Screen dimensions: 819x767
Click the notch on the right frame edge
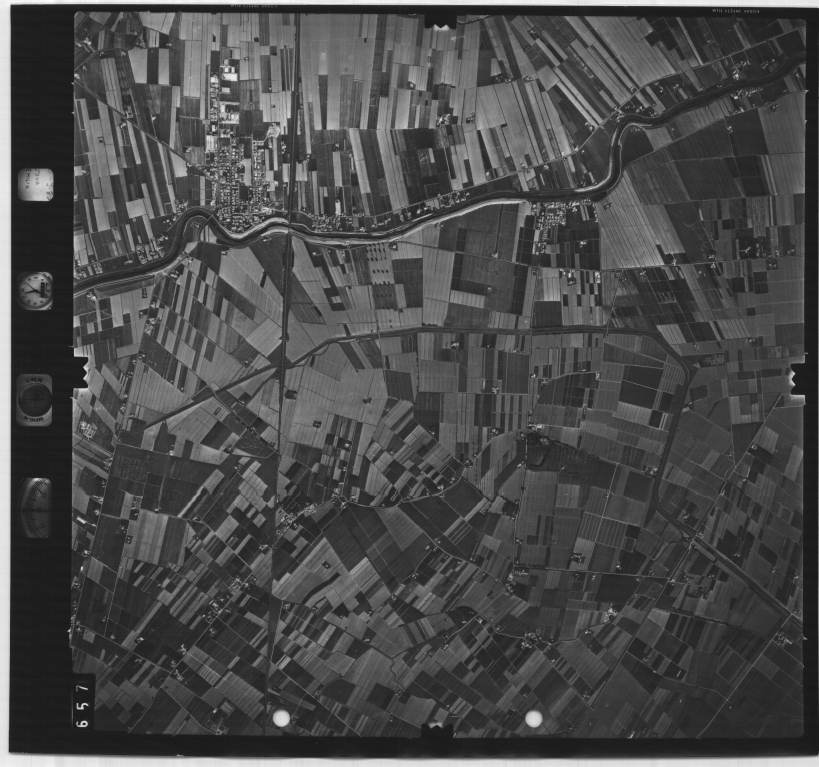pos(798,377)
